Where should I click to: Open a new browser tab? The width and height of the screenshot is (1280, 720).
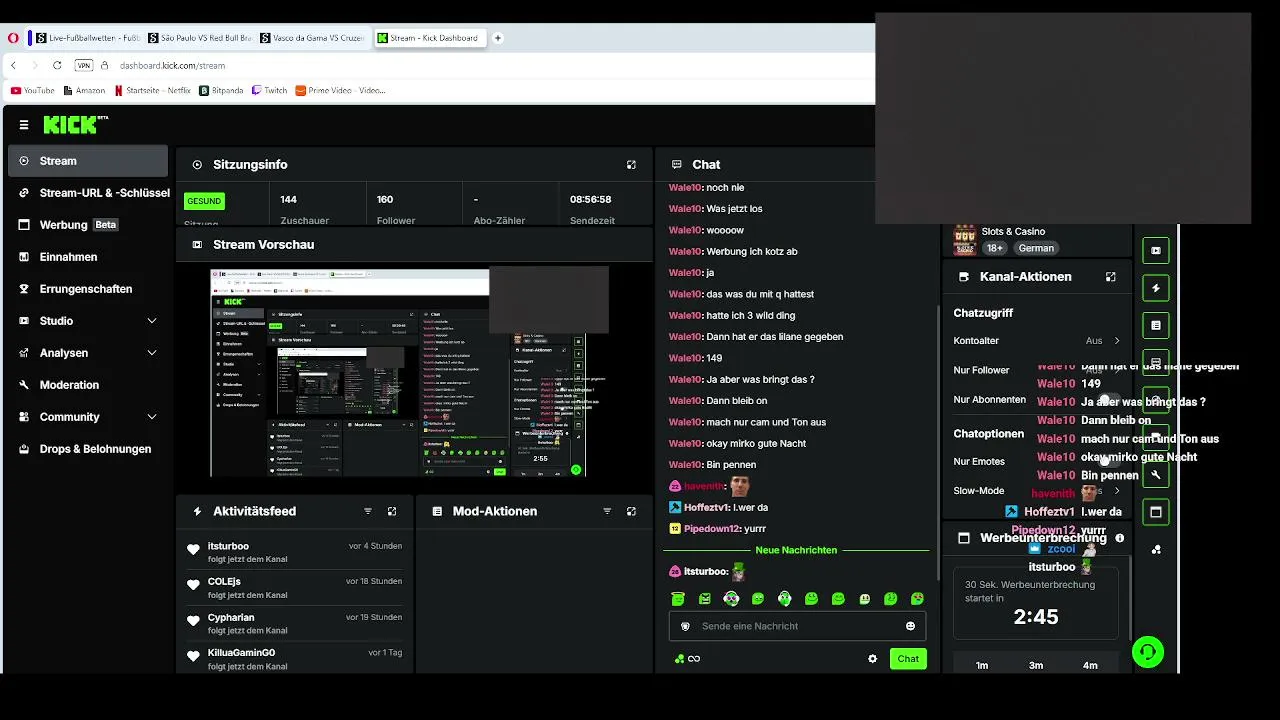tap(497, 38)
